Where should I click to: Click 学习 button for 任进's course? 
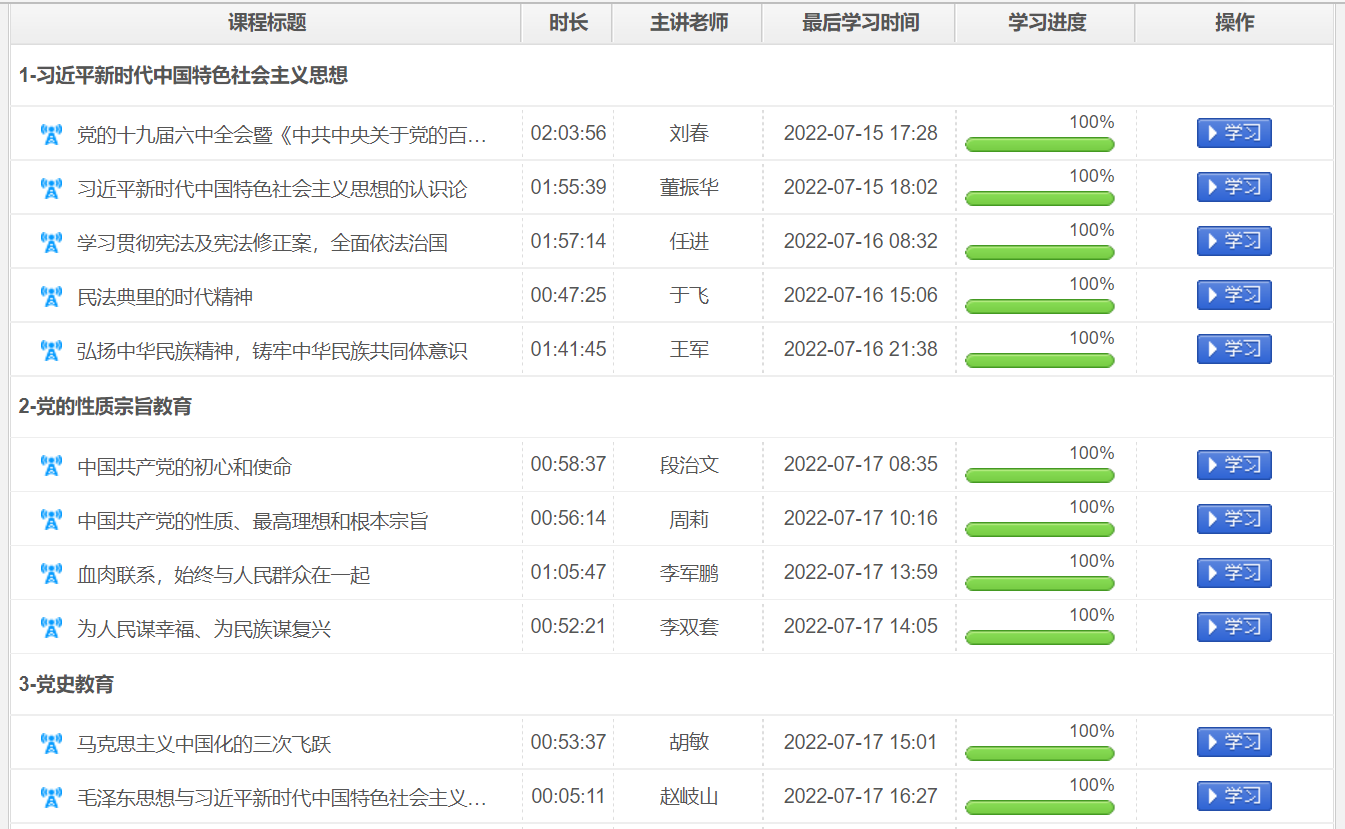pyautogui.click(x=1234, y=241)
